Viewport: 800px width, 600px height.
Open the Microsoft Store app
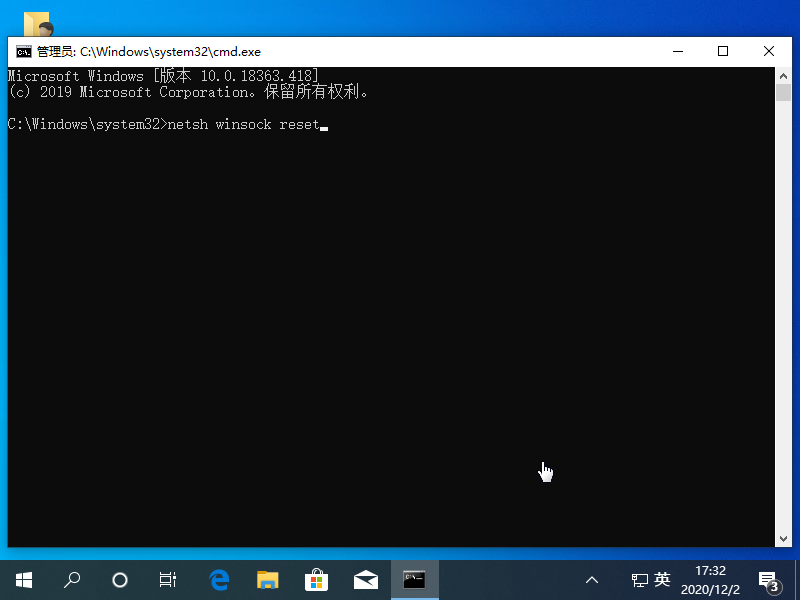(317, 580)
